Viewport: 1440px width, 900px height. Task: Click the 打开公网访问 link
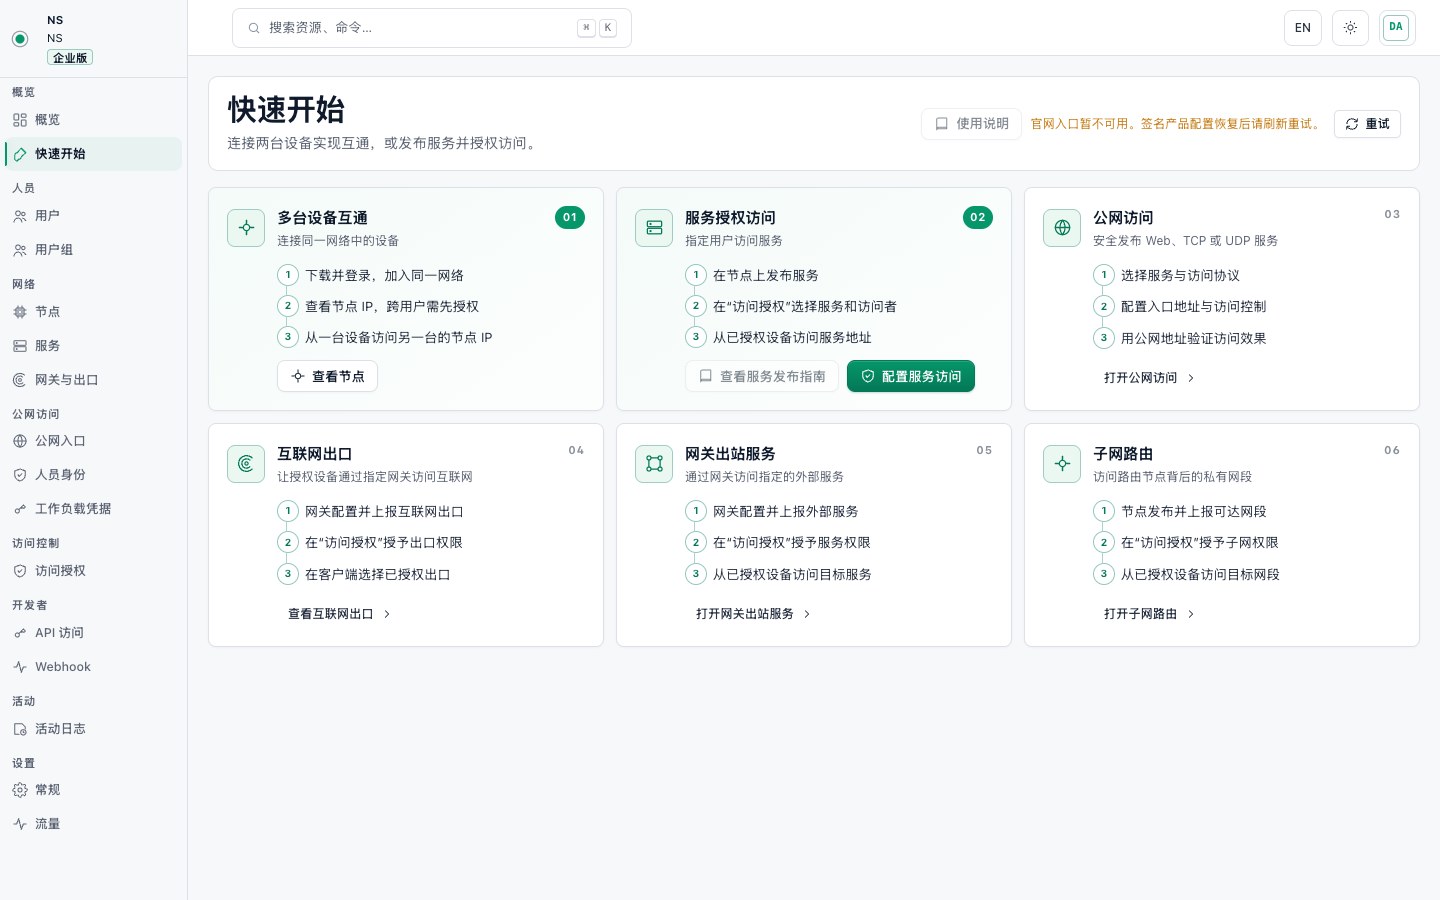coord(1150,378)
